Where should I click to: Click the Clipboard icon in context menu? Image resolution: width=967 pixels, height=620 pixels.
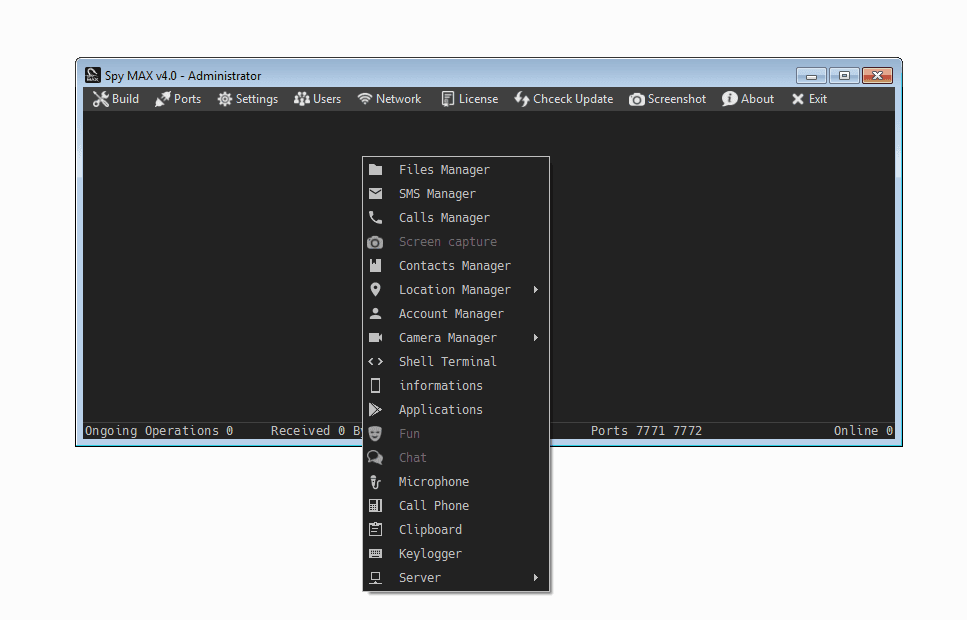click(x=376, y=530)
